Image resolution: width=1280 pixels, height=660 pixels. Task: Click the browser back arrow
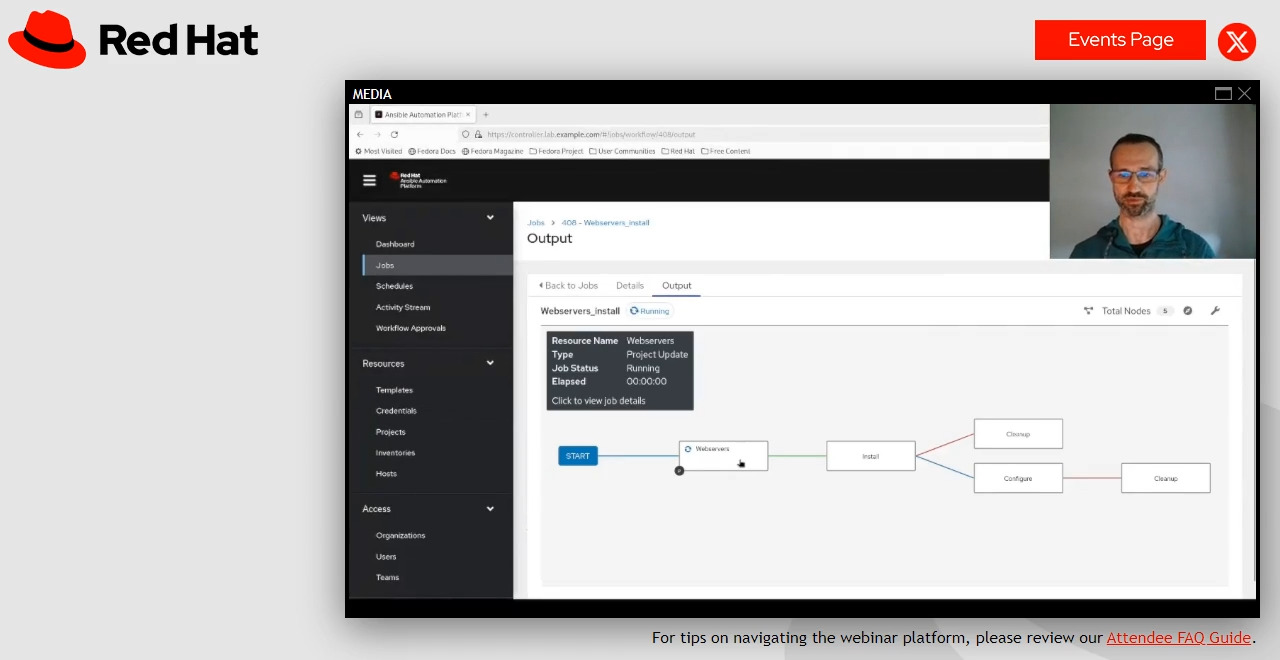coord(360,134)
